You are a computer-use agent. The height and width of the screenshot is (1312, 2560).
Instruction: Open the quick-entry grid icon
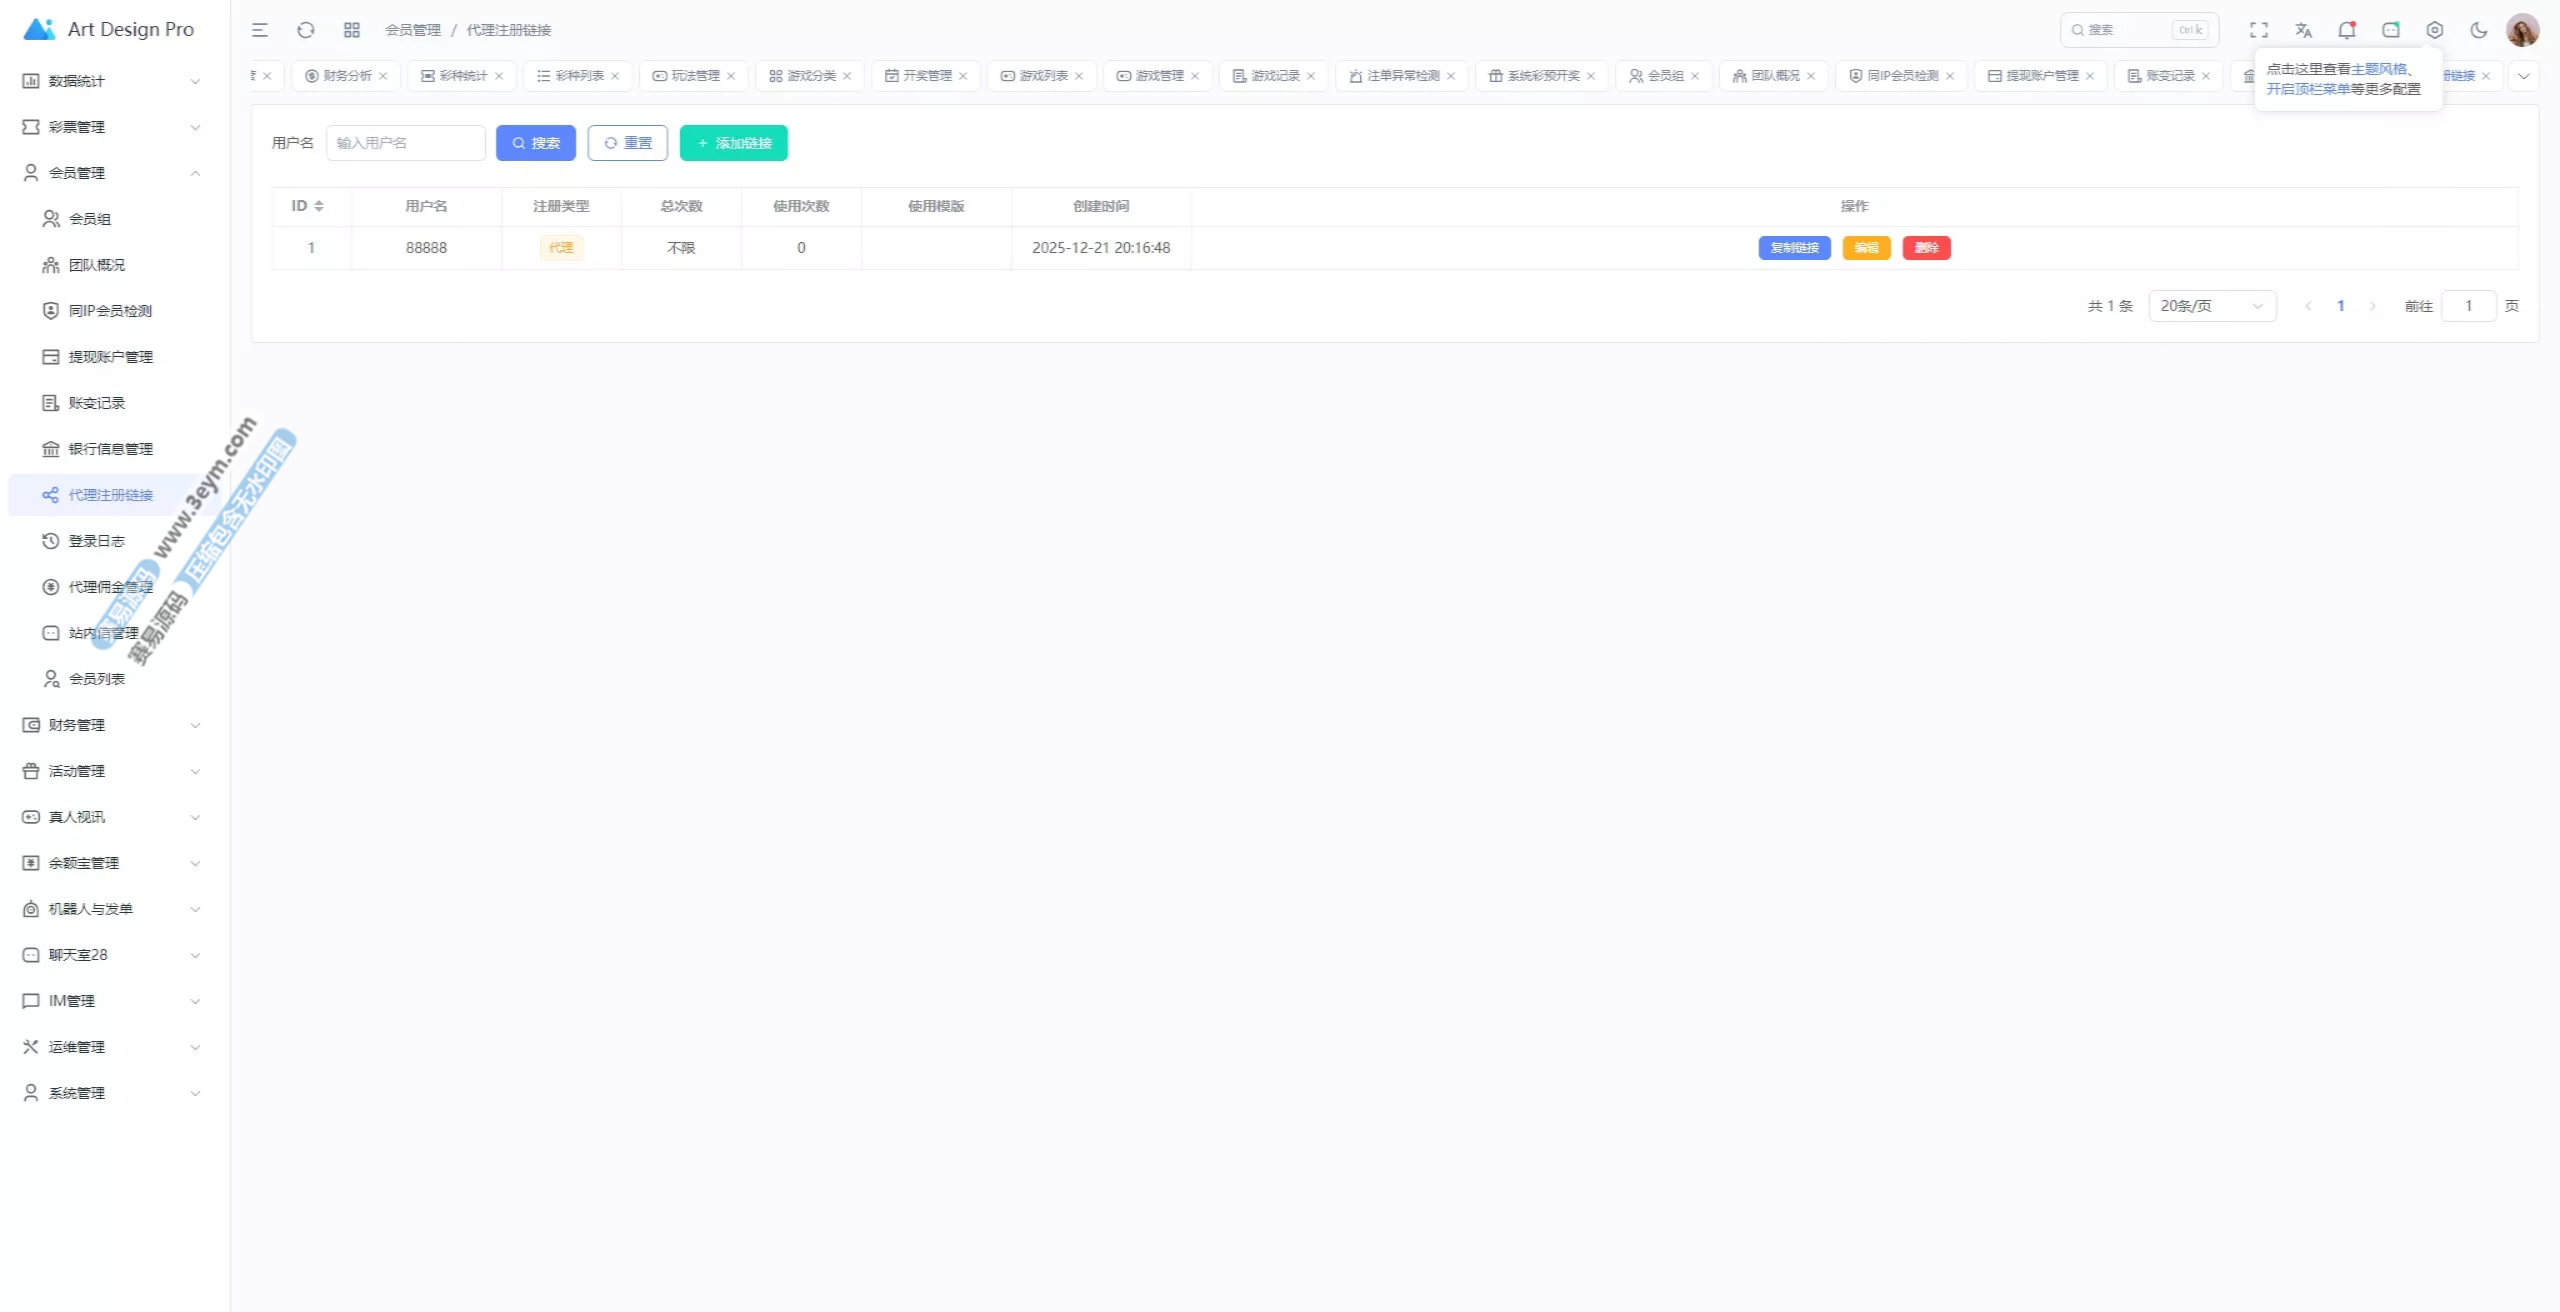[352, 30]
